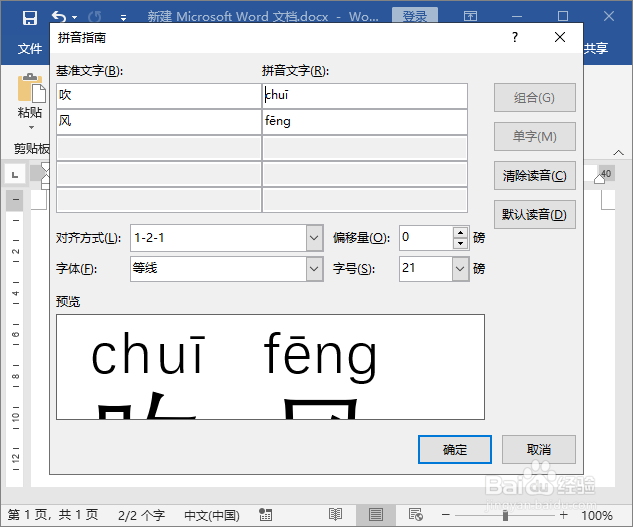Open the 字体 font dropdown
The image size is (633, 527).
tap(314, 269)
